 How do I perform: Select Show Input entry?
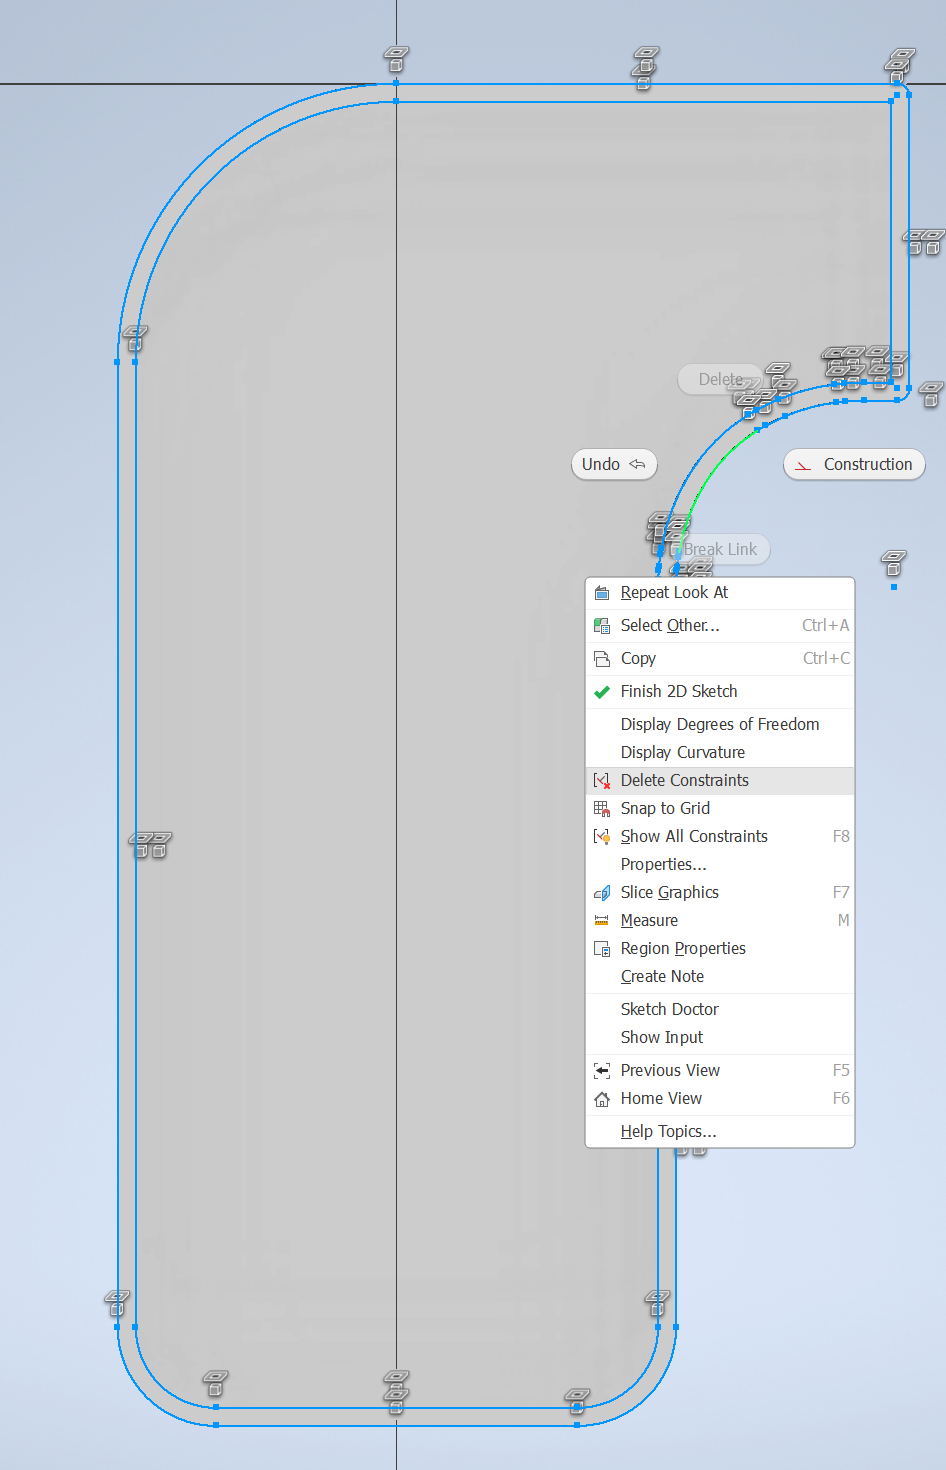coord(720,1038)
